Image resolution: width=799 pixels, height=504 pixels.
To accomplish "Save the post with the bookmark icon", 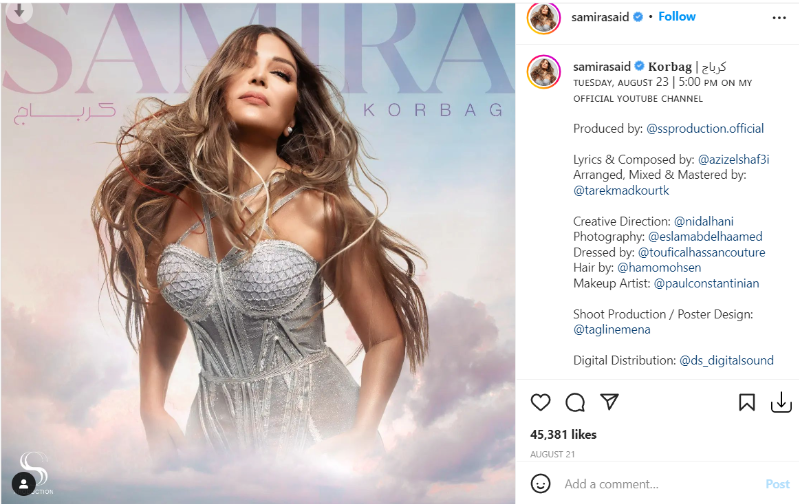I will point(747,403).
